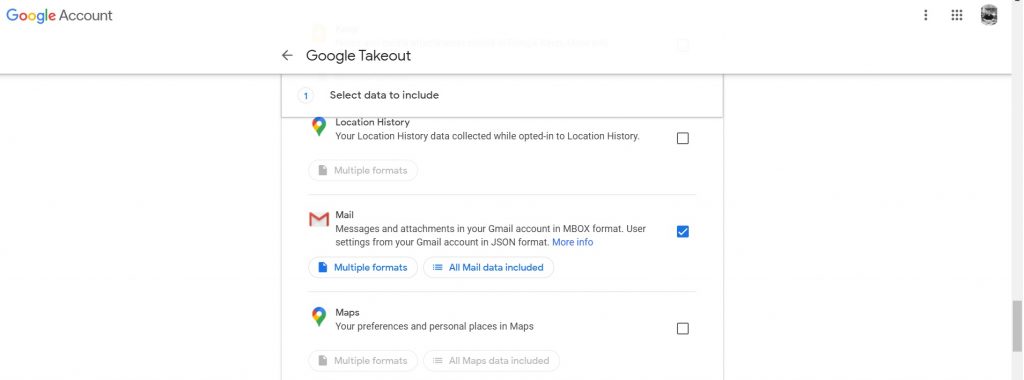Tick the Maps checkbox
The image size is (1024, 380).
[x=682, y=328]
